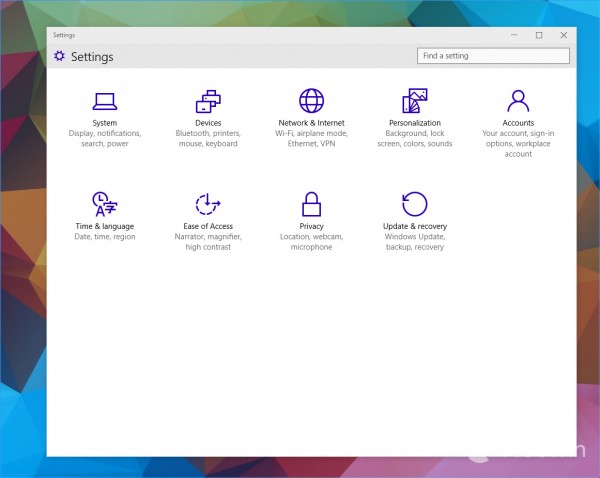Open System settings via laptop icon

[x=105, y=101]
